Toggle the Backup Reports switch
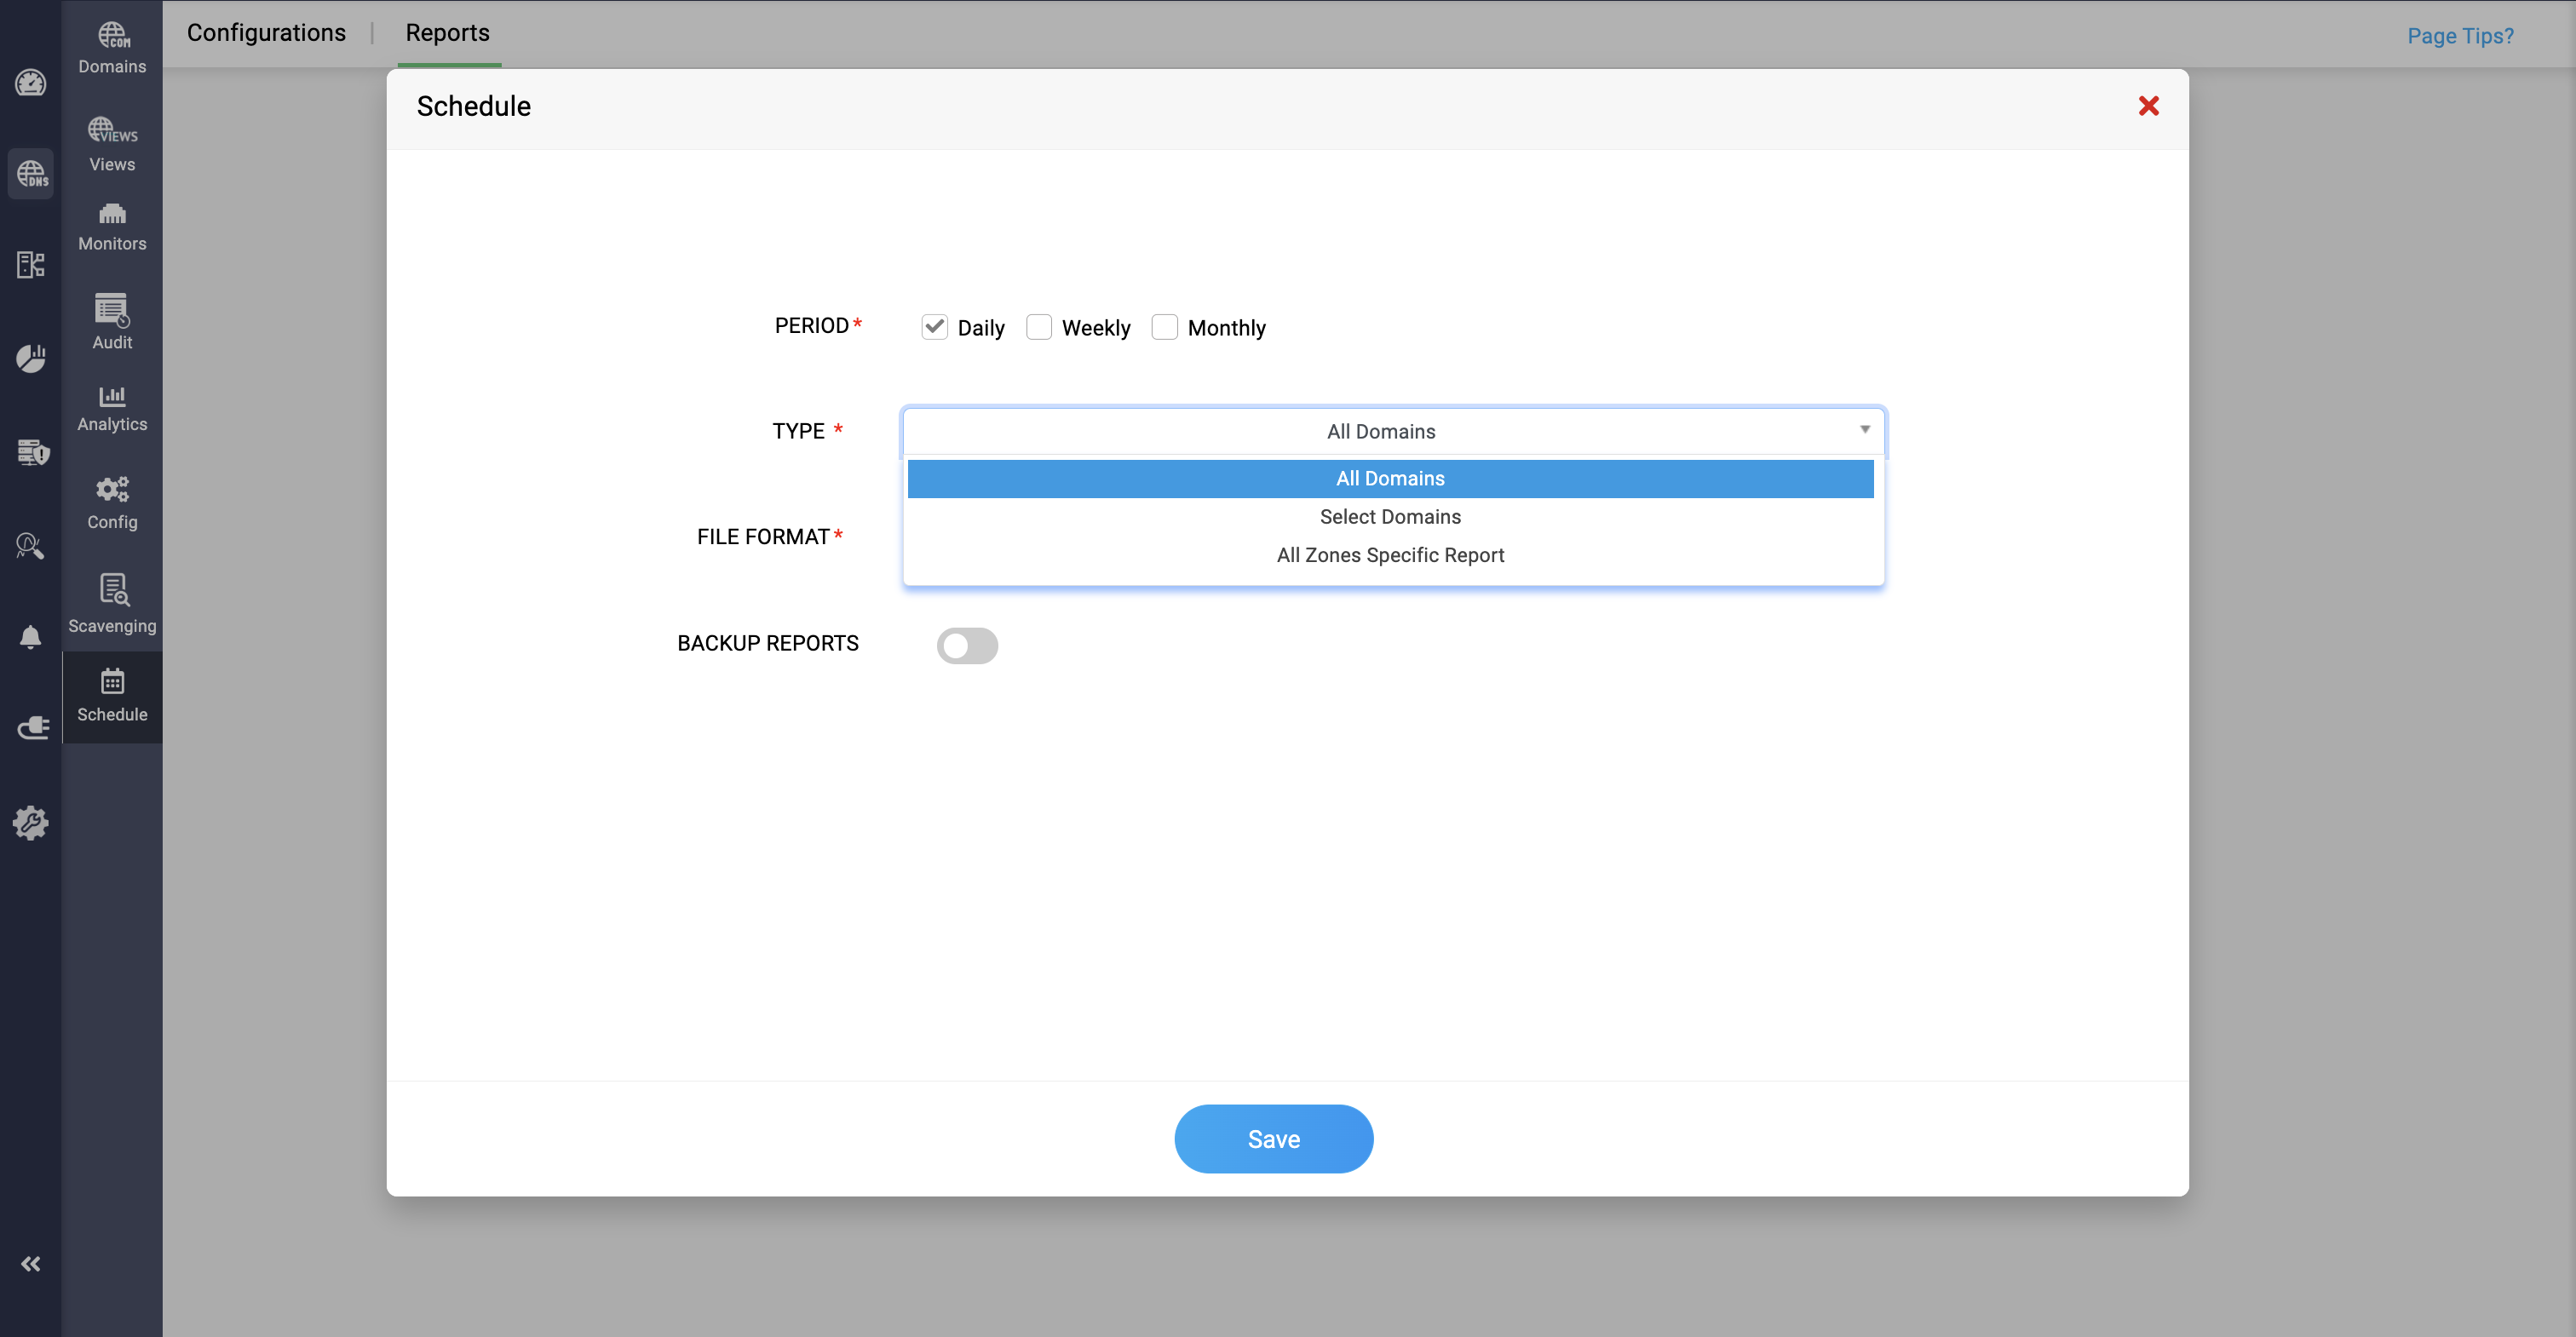2576x1337 pixels. click(967, 645)
